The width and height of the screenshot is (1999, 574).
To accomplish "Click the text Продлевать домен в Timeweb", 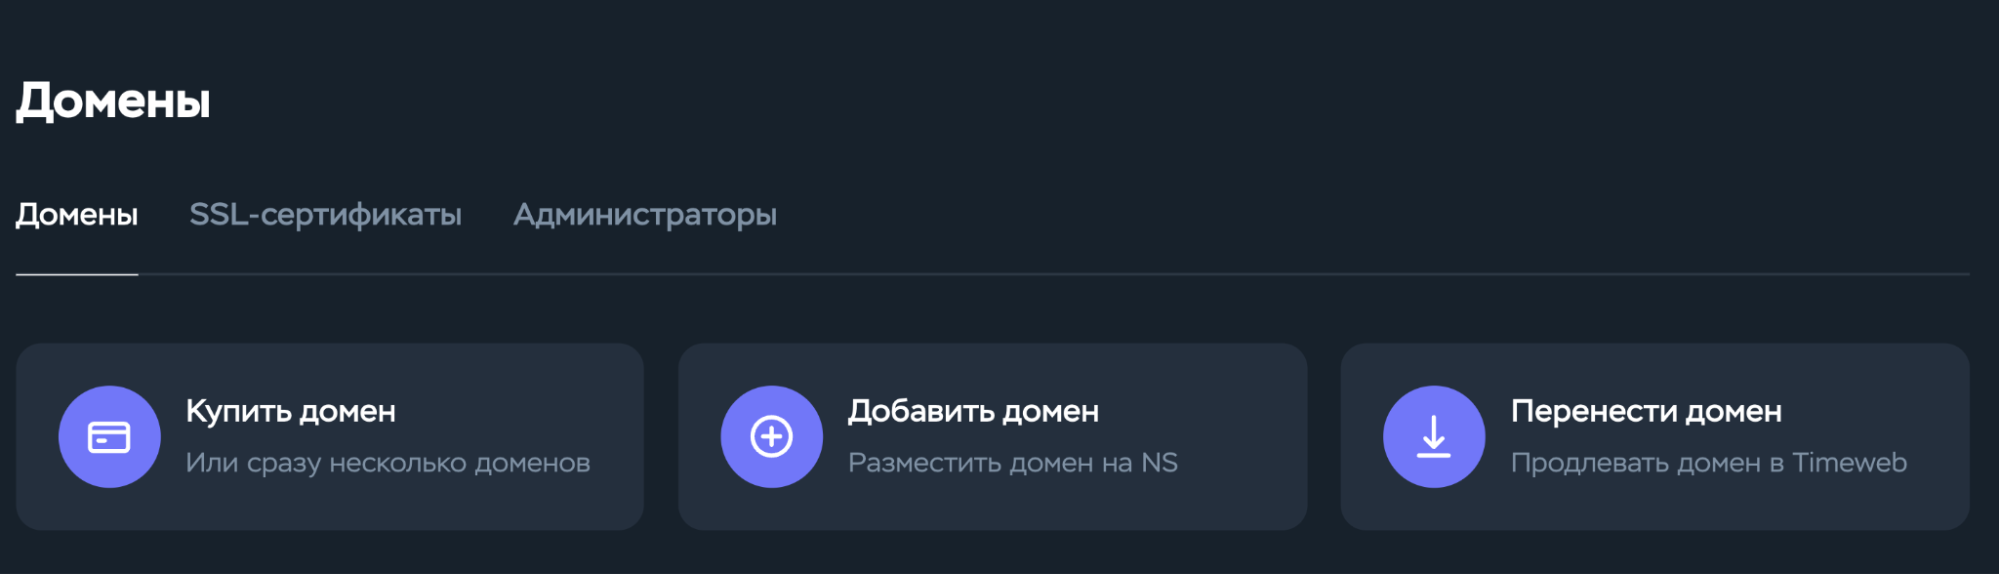I will [x=1708, y=463].
